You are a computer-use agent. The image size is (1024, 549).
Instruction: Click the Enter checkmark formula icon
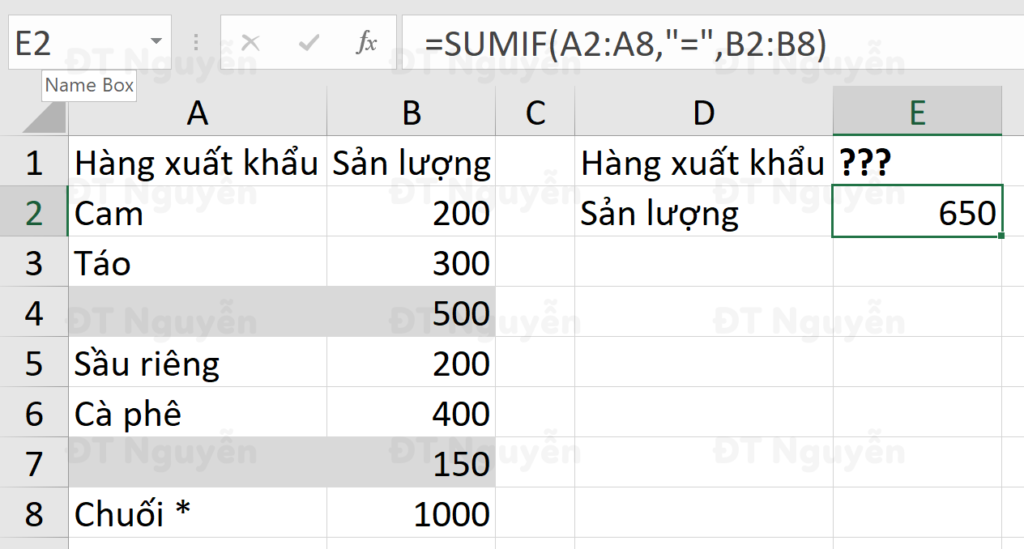coord(310,43)
